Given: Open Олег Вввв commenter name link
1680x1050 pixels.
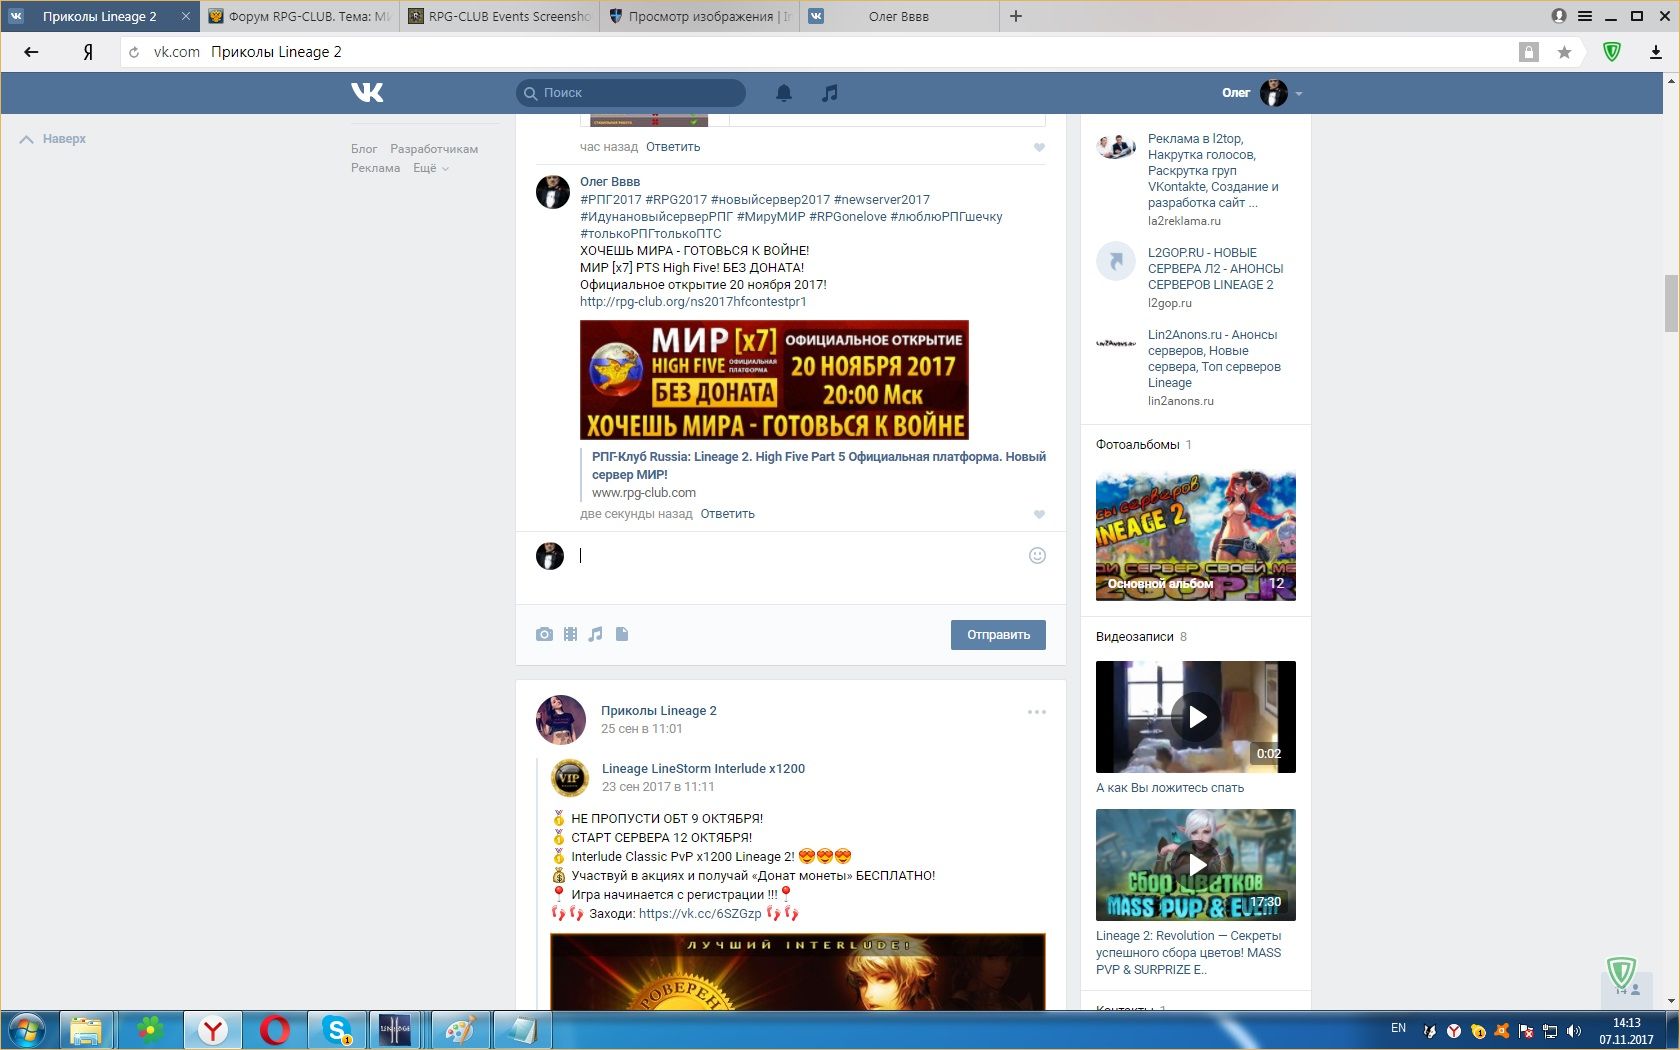Looking at the screenshot, I should pyautogui.click(x=610, y=182).
